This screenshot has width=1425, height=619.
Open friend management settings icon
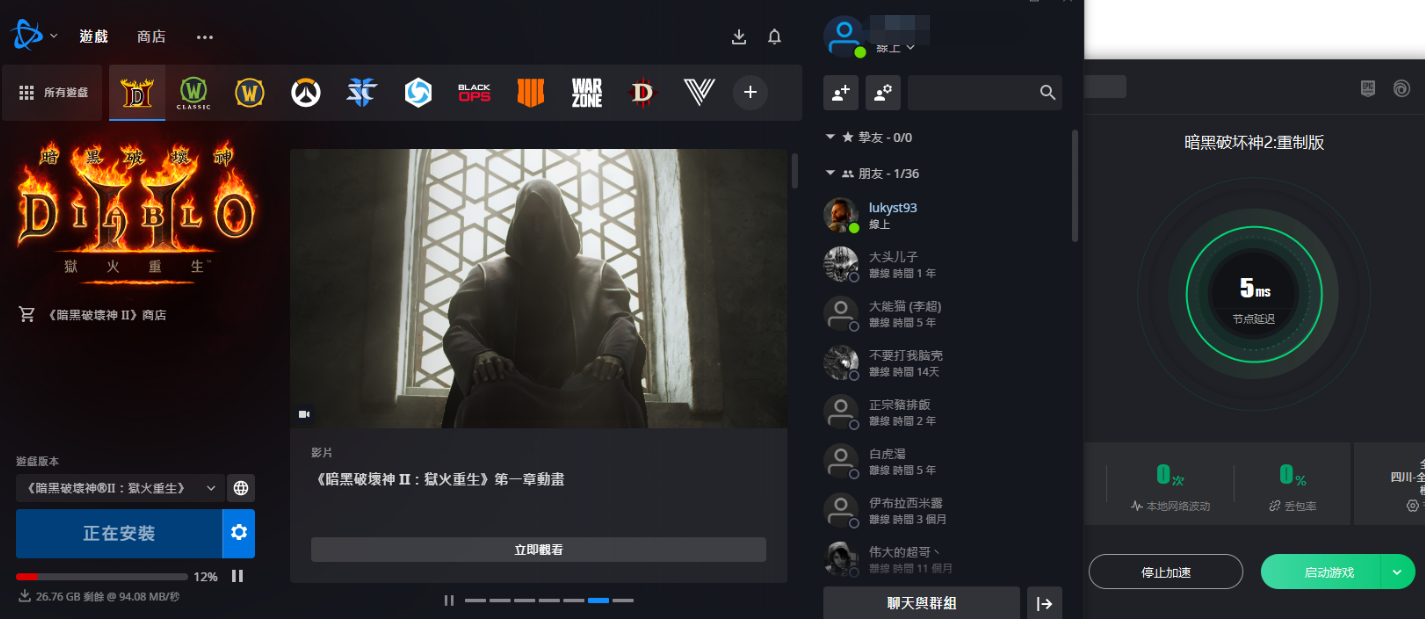pos(883,92)
